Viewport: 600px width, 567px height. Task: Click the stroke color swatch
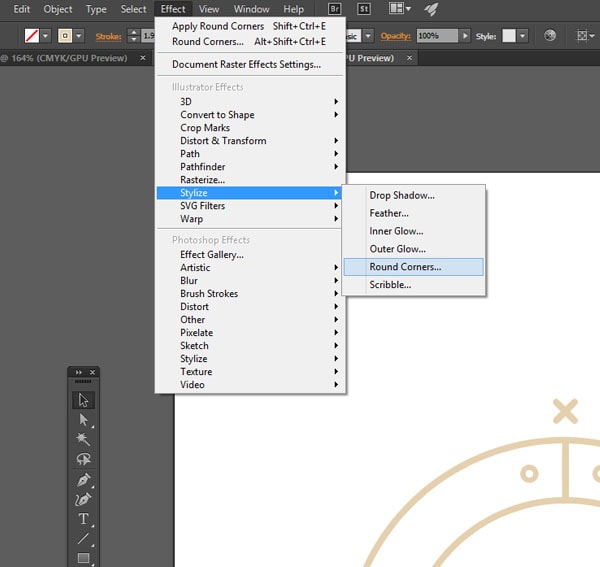(x=65, y=35)
